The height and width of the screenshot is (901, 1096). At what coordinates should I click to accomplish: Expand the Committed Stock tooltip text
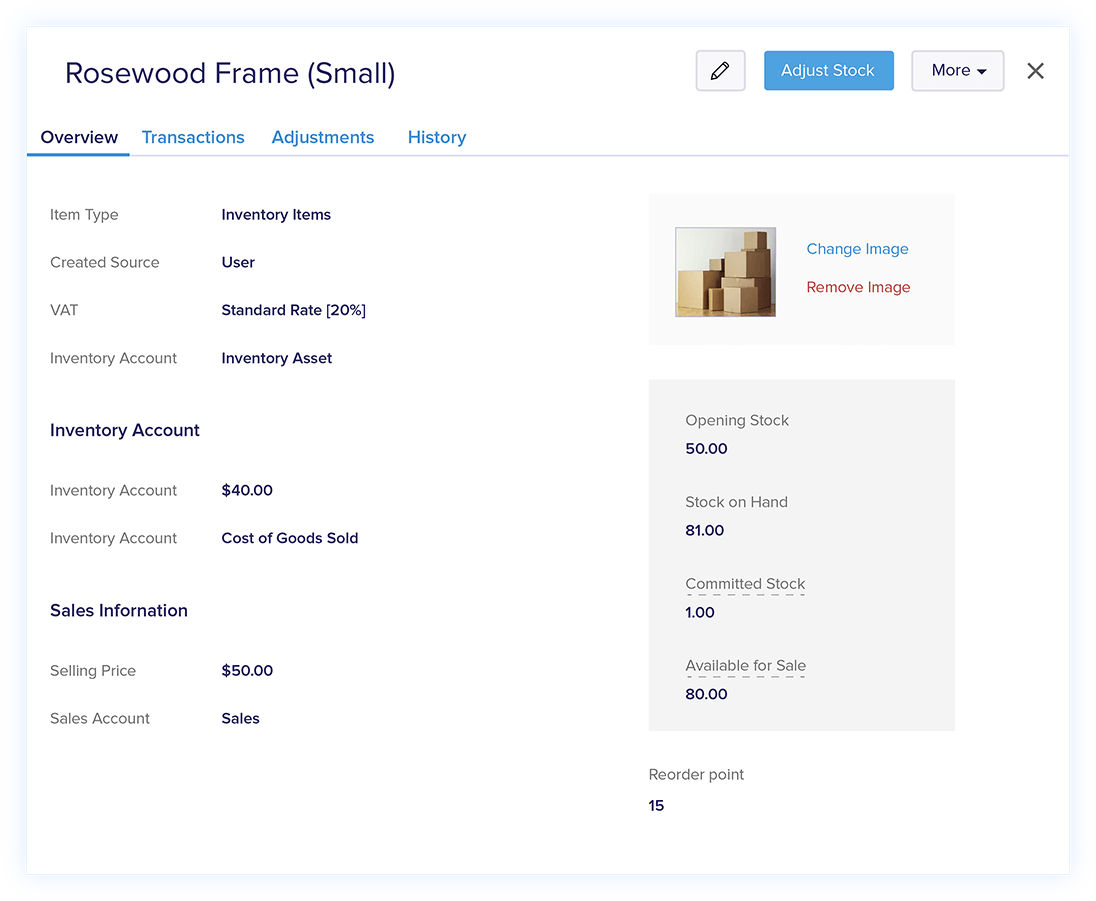(745, 584)
